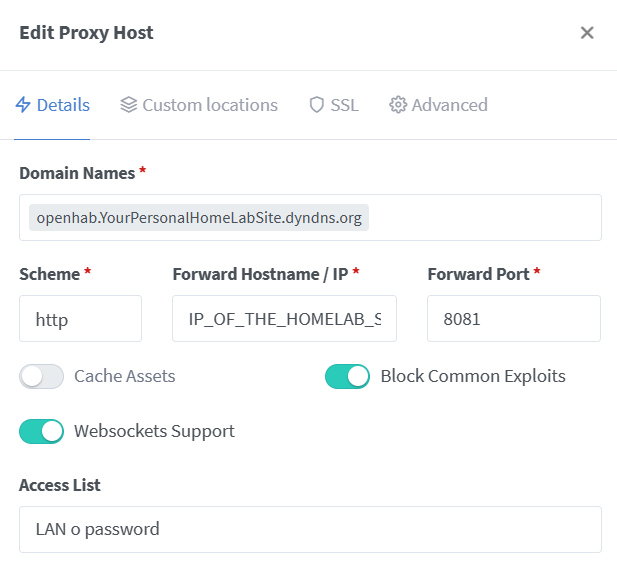The width and height of the screenshot is (617, 575).
Task: Disable Block Common Exploits toggle
Action: click(347, 377)
